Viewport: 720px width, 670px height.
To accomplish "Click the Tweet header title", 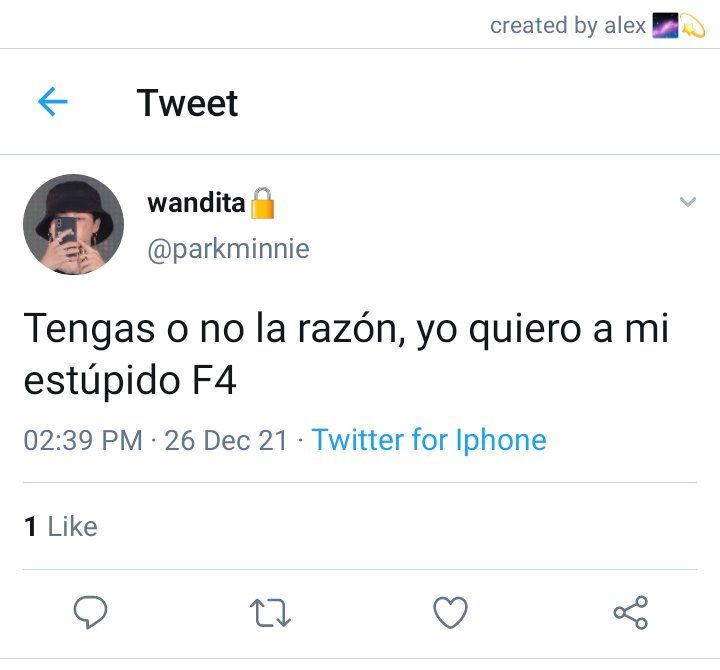I will pyautogui.click(x=187, y=103).
